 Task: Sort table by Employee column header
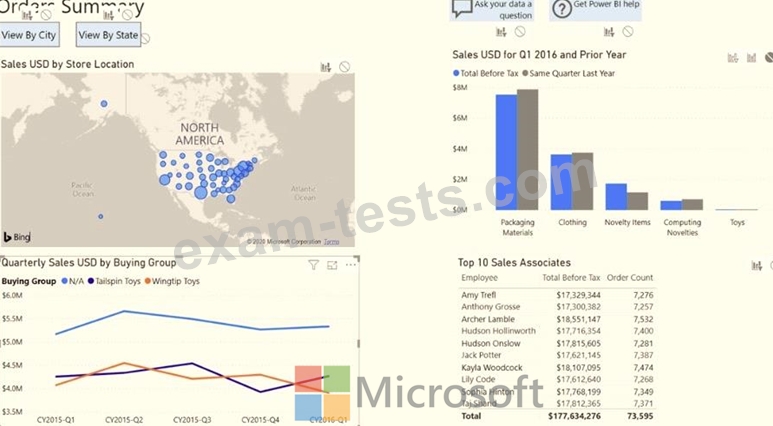click(x=479, y=277)
